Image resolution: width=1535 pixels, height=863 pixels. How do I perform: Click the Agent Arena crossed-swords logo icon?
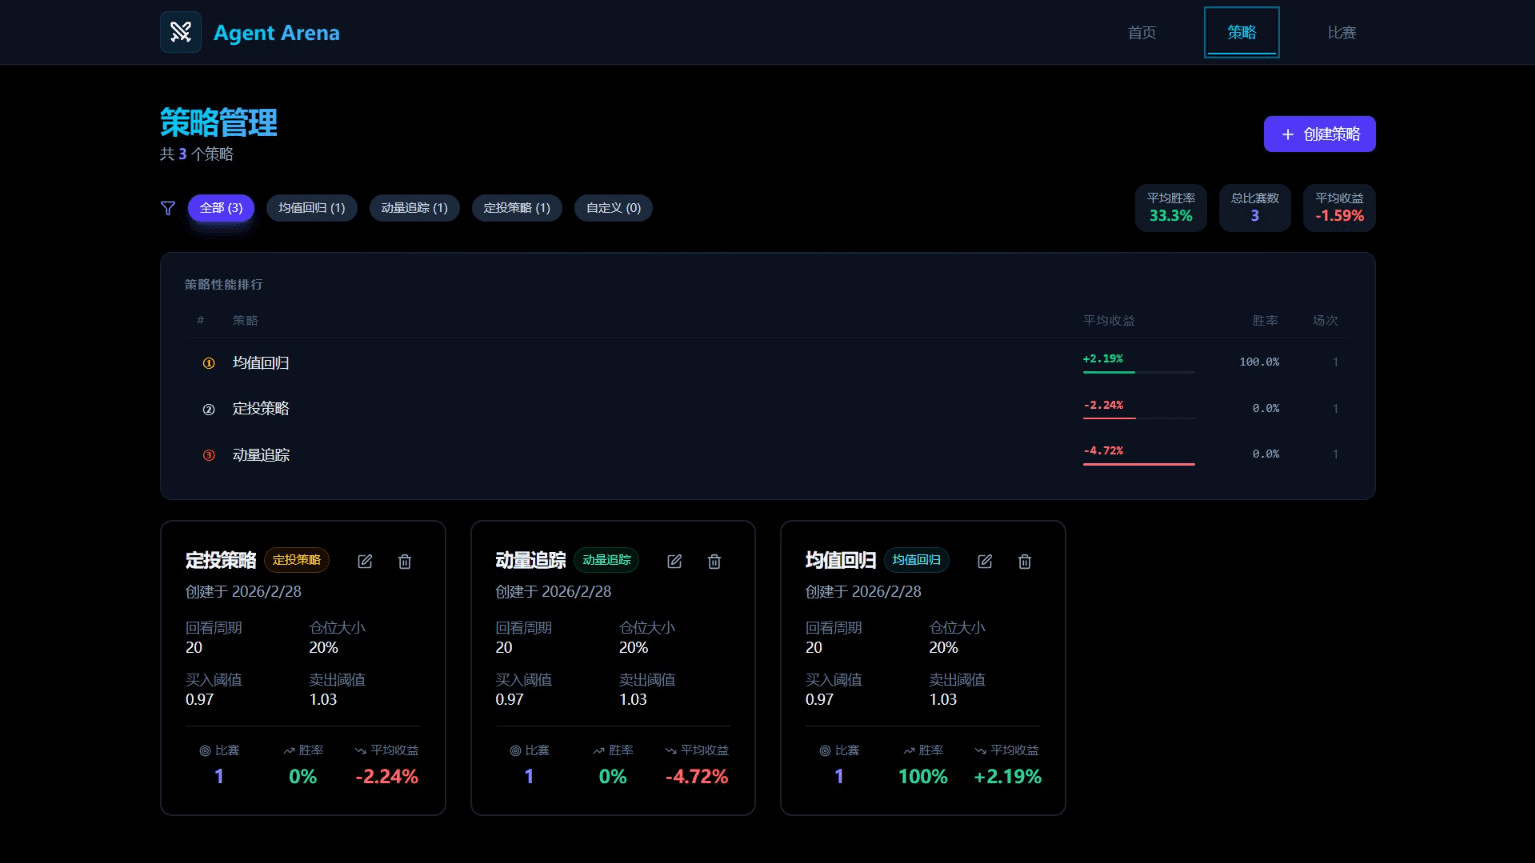coord(181,32)
